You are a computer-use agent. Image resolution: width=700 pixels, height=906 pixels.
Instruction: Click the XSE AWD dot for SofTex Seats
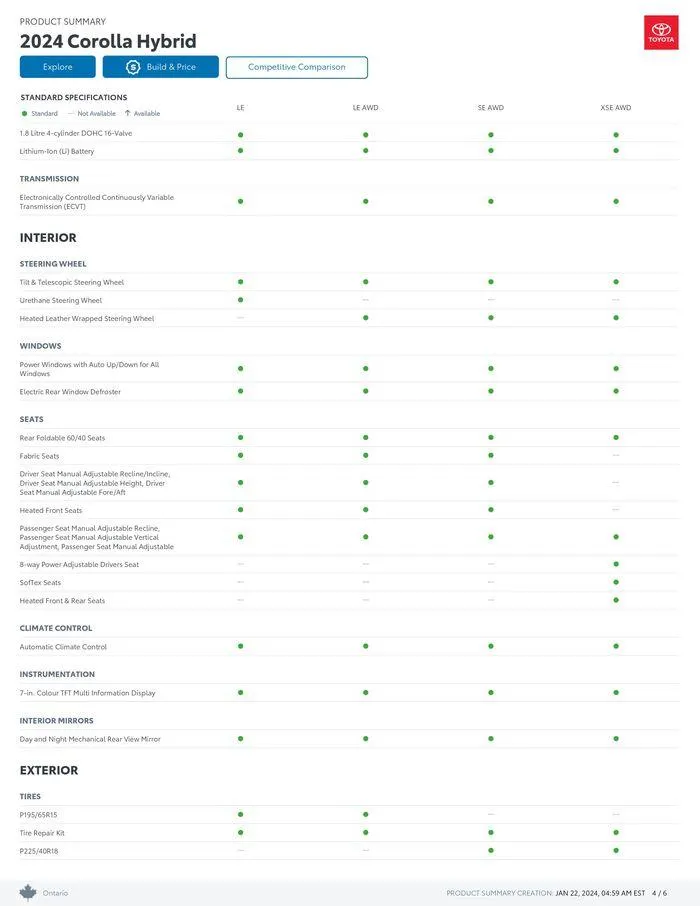tap(616, 583)
